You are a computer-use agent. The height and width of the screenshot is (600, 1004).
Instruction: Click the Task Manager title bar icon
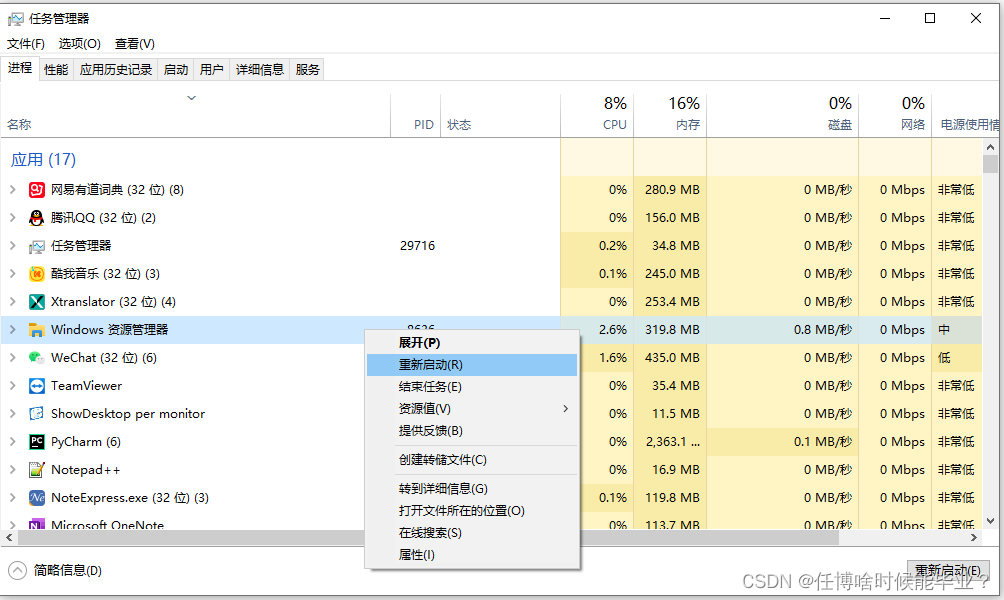click(x=15, y=19)
